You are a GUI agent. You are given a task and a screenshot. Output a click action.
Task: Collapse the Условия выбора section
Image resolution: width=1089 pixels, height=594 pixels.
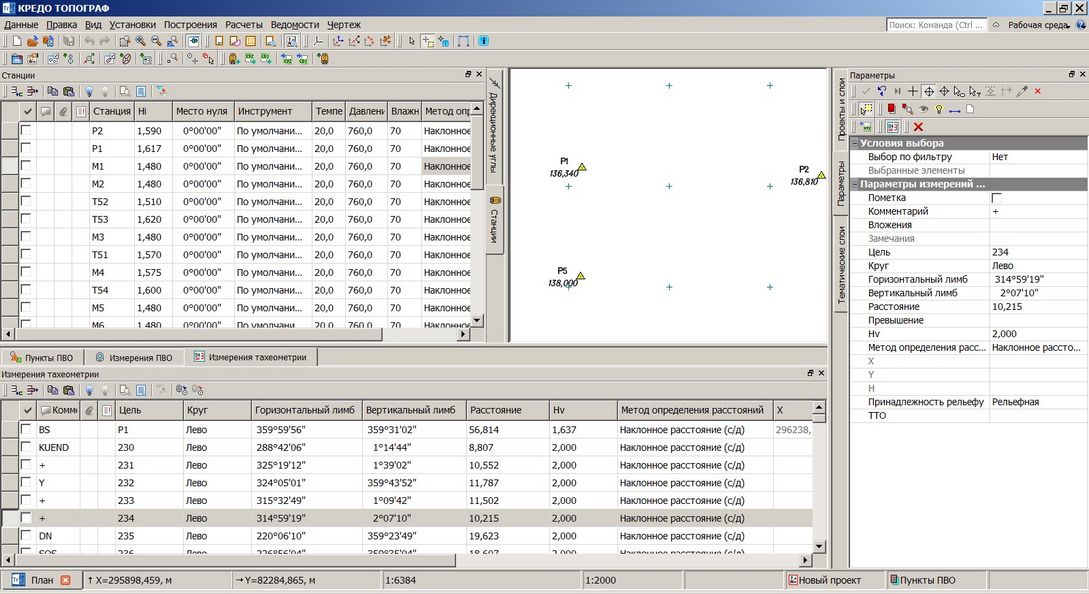pos(856,143)
